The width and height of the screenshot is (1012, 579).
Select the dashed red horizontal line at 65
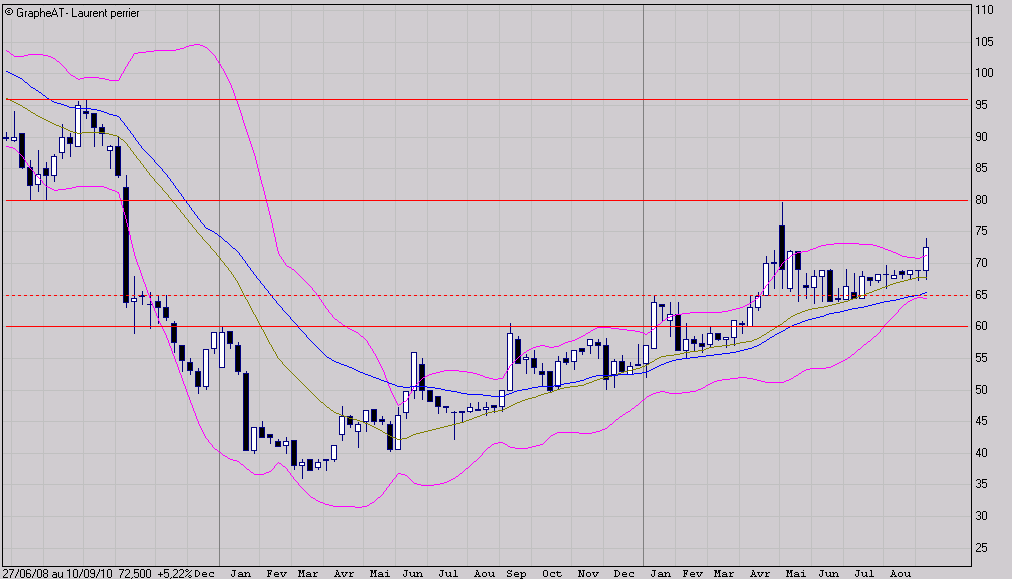487,295
